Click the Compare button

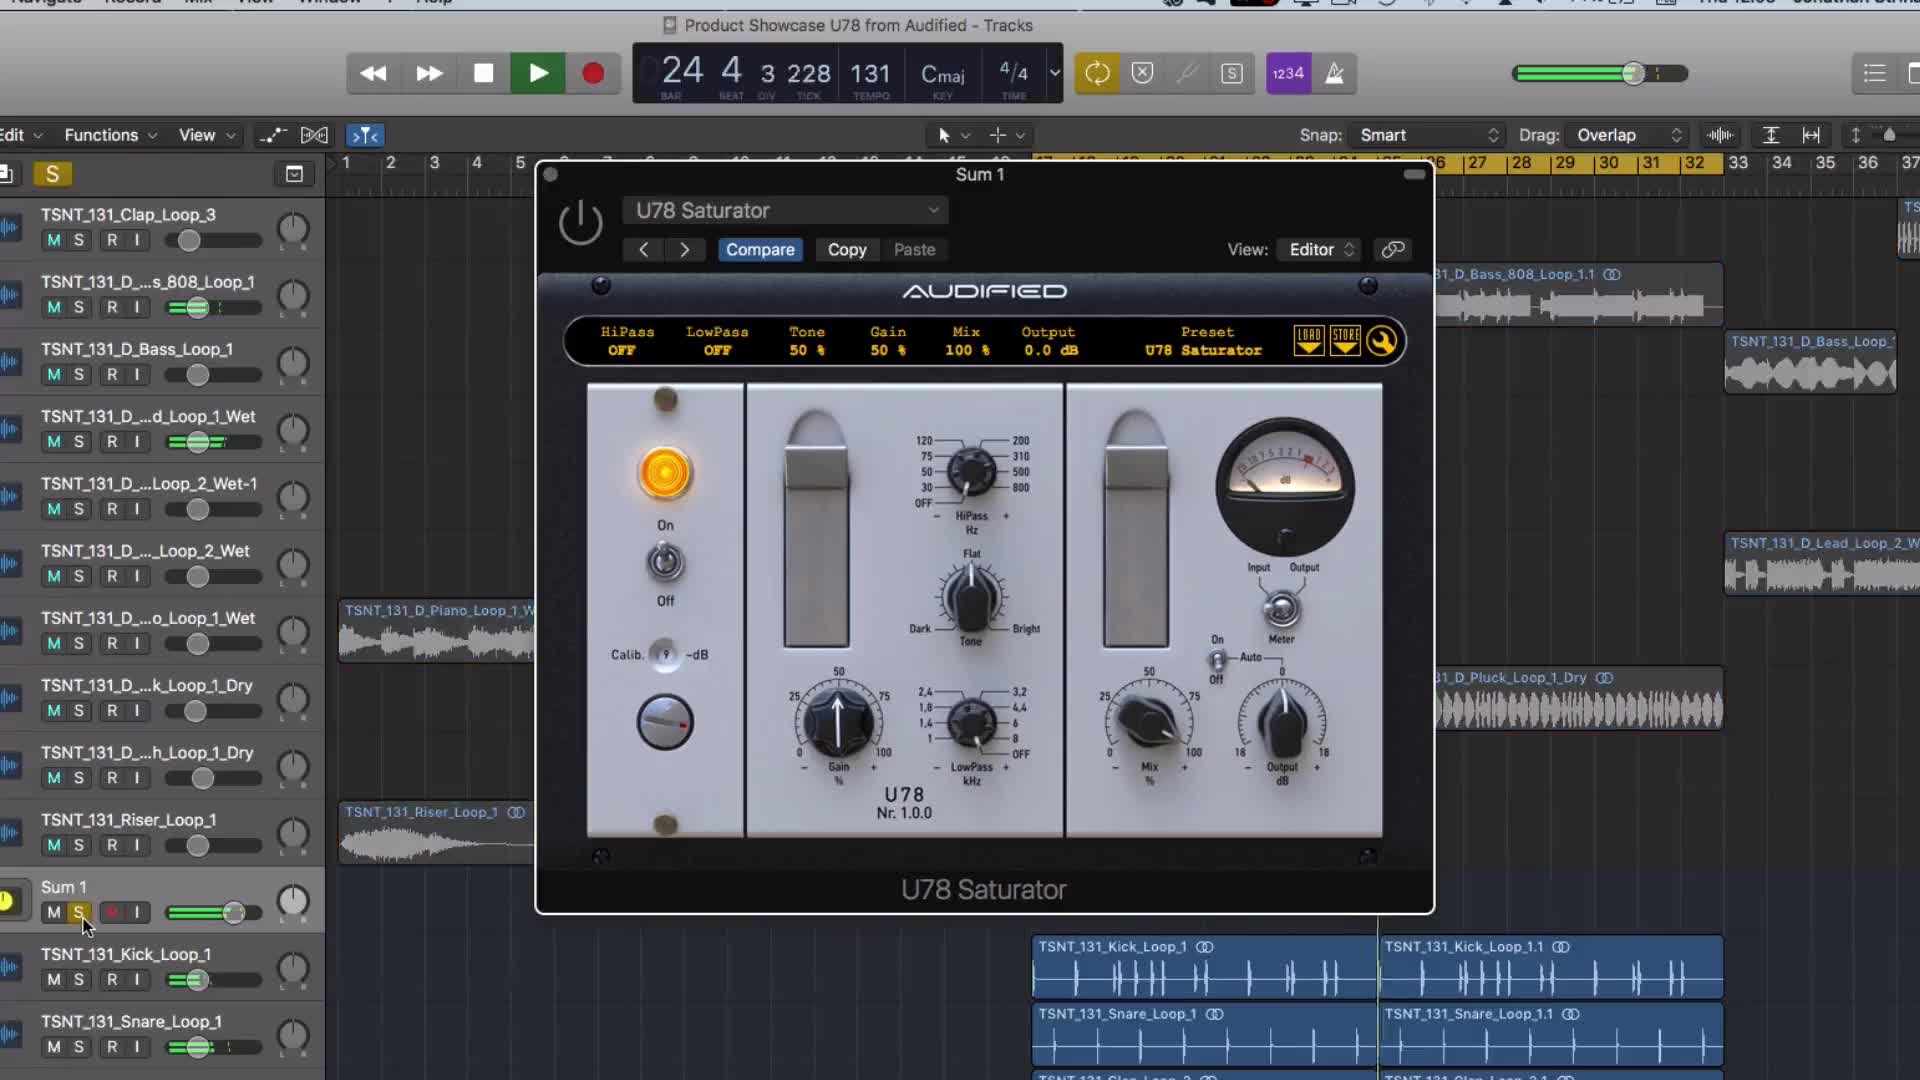click(760, 250)
